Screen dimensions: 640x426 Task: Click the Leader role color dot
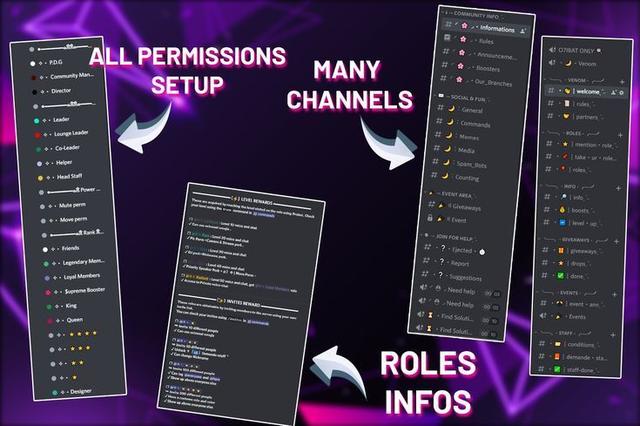point(36,121)
